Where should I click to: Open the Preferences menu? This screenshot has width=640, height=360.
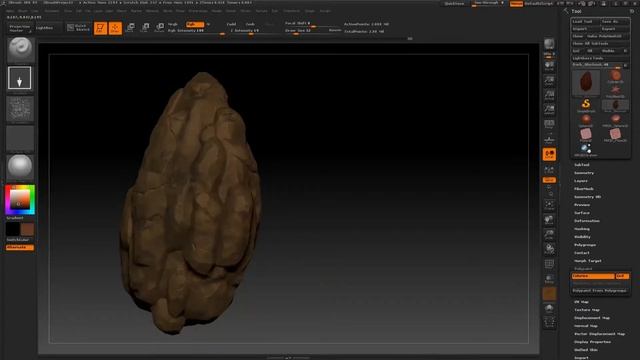[x=198, y=11]
